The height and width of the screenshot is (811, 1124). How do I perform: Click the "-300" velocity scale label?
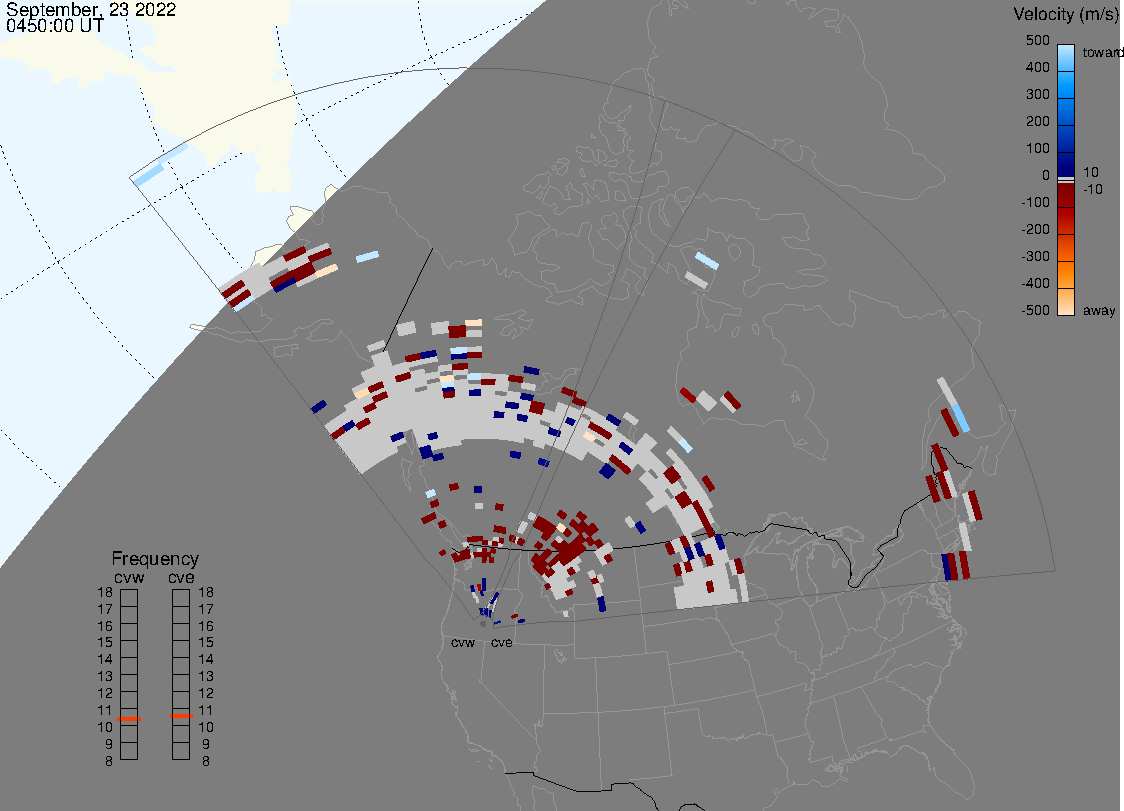click(1035, 257)
